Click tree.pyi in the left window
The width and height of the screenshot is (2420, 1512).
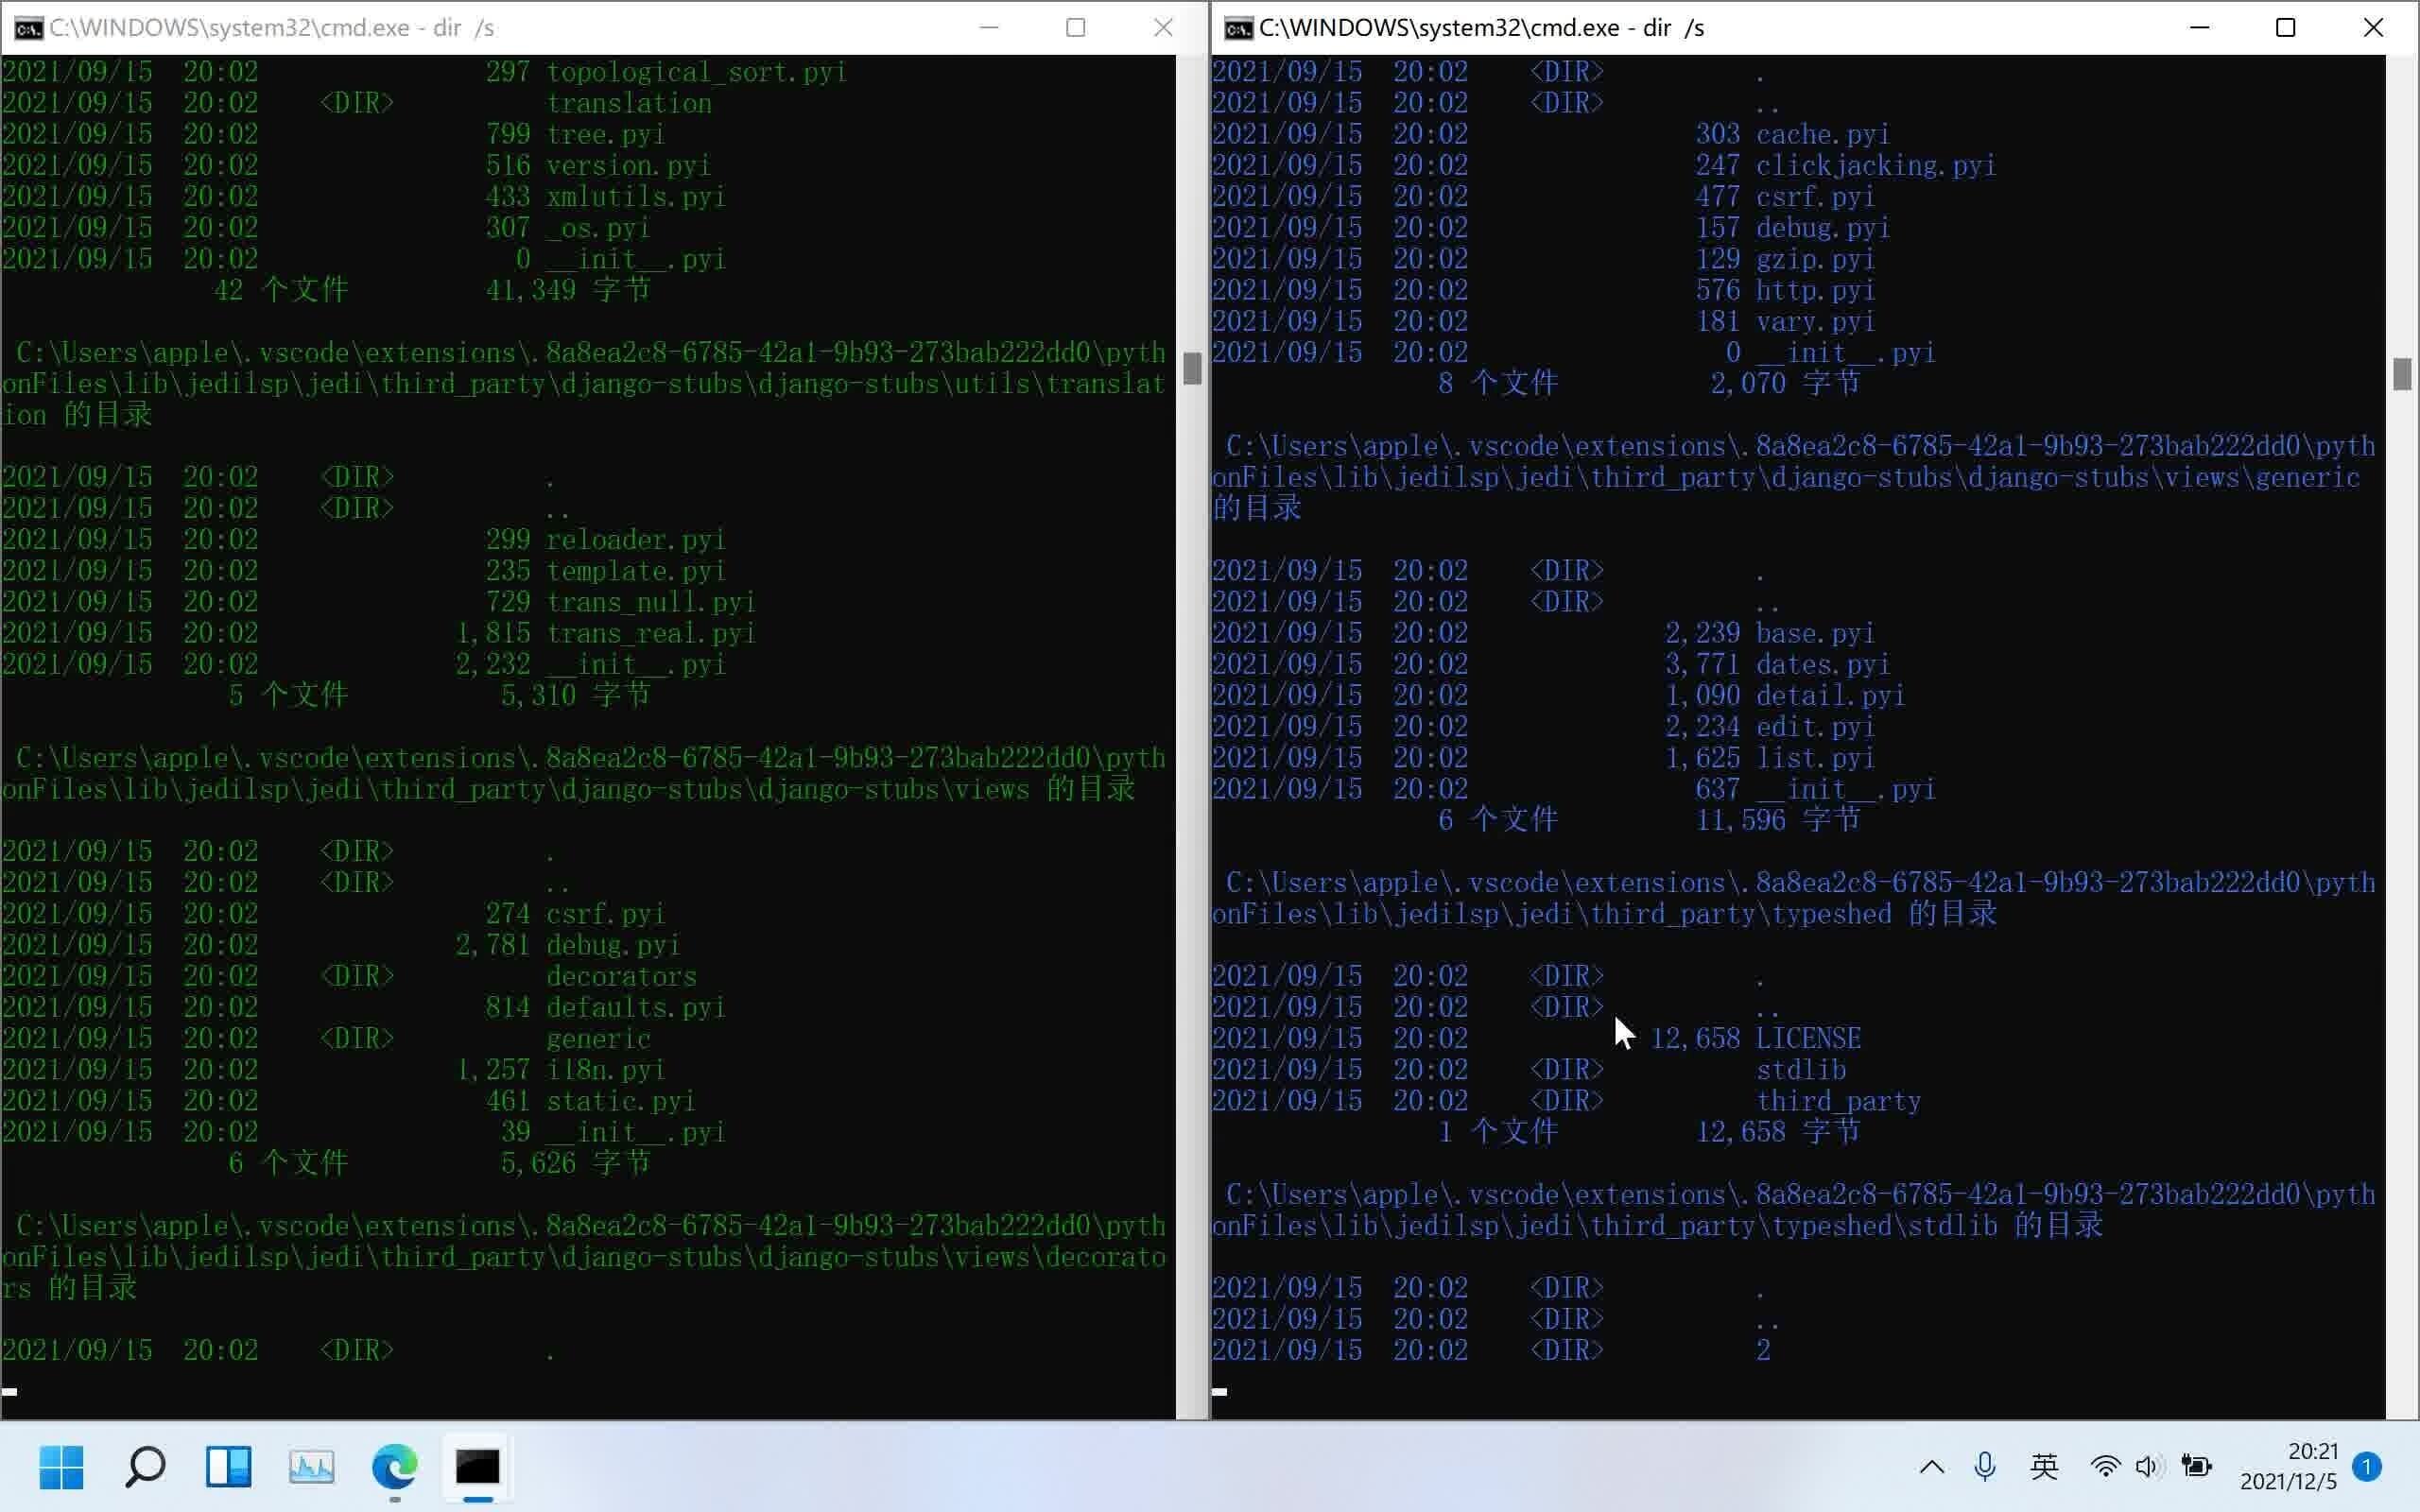coord(605,134)
